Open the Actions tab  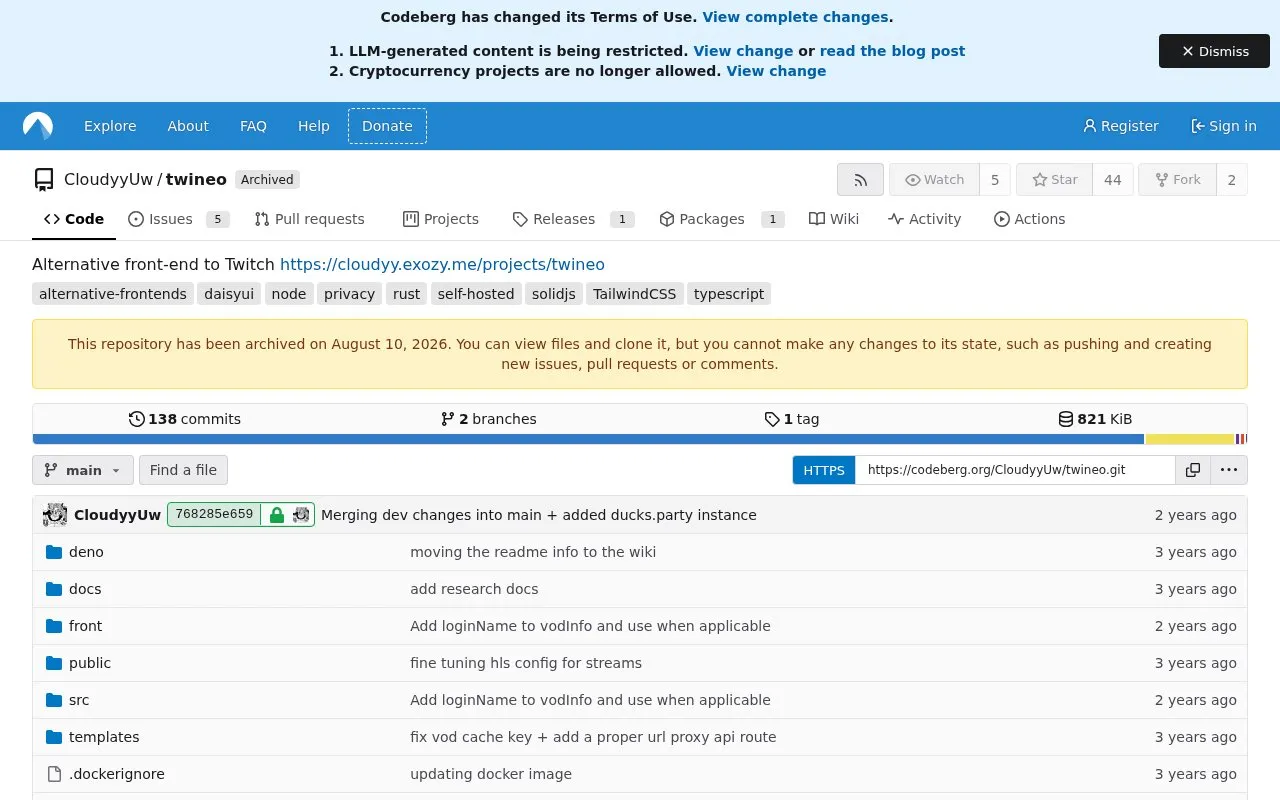[x=1029, y=219]
